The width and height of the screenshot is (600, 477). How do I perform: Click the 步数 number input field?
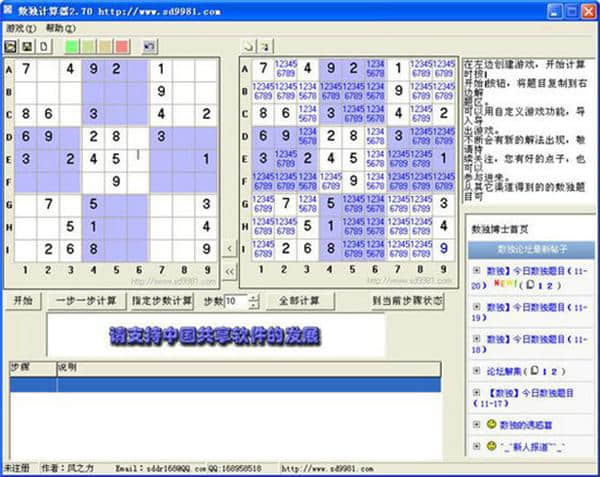234,301
